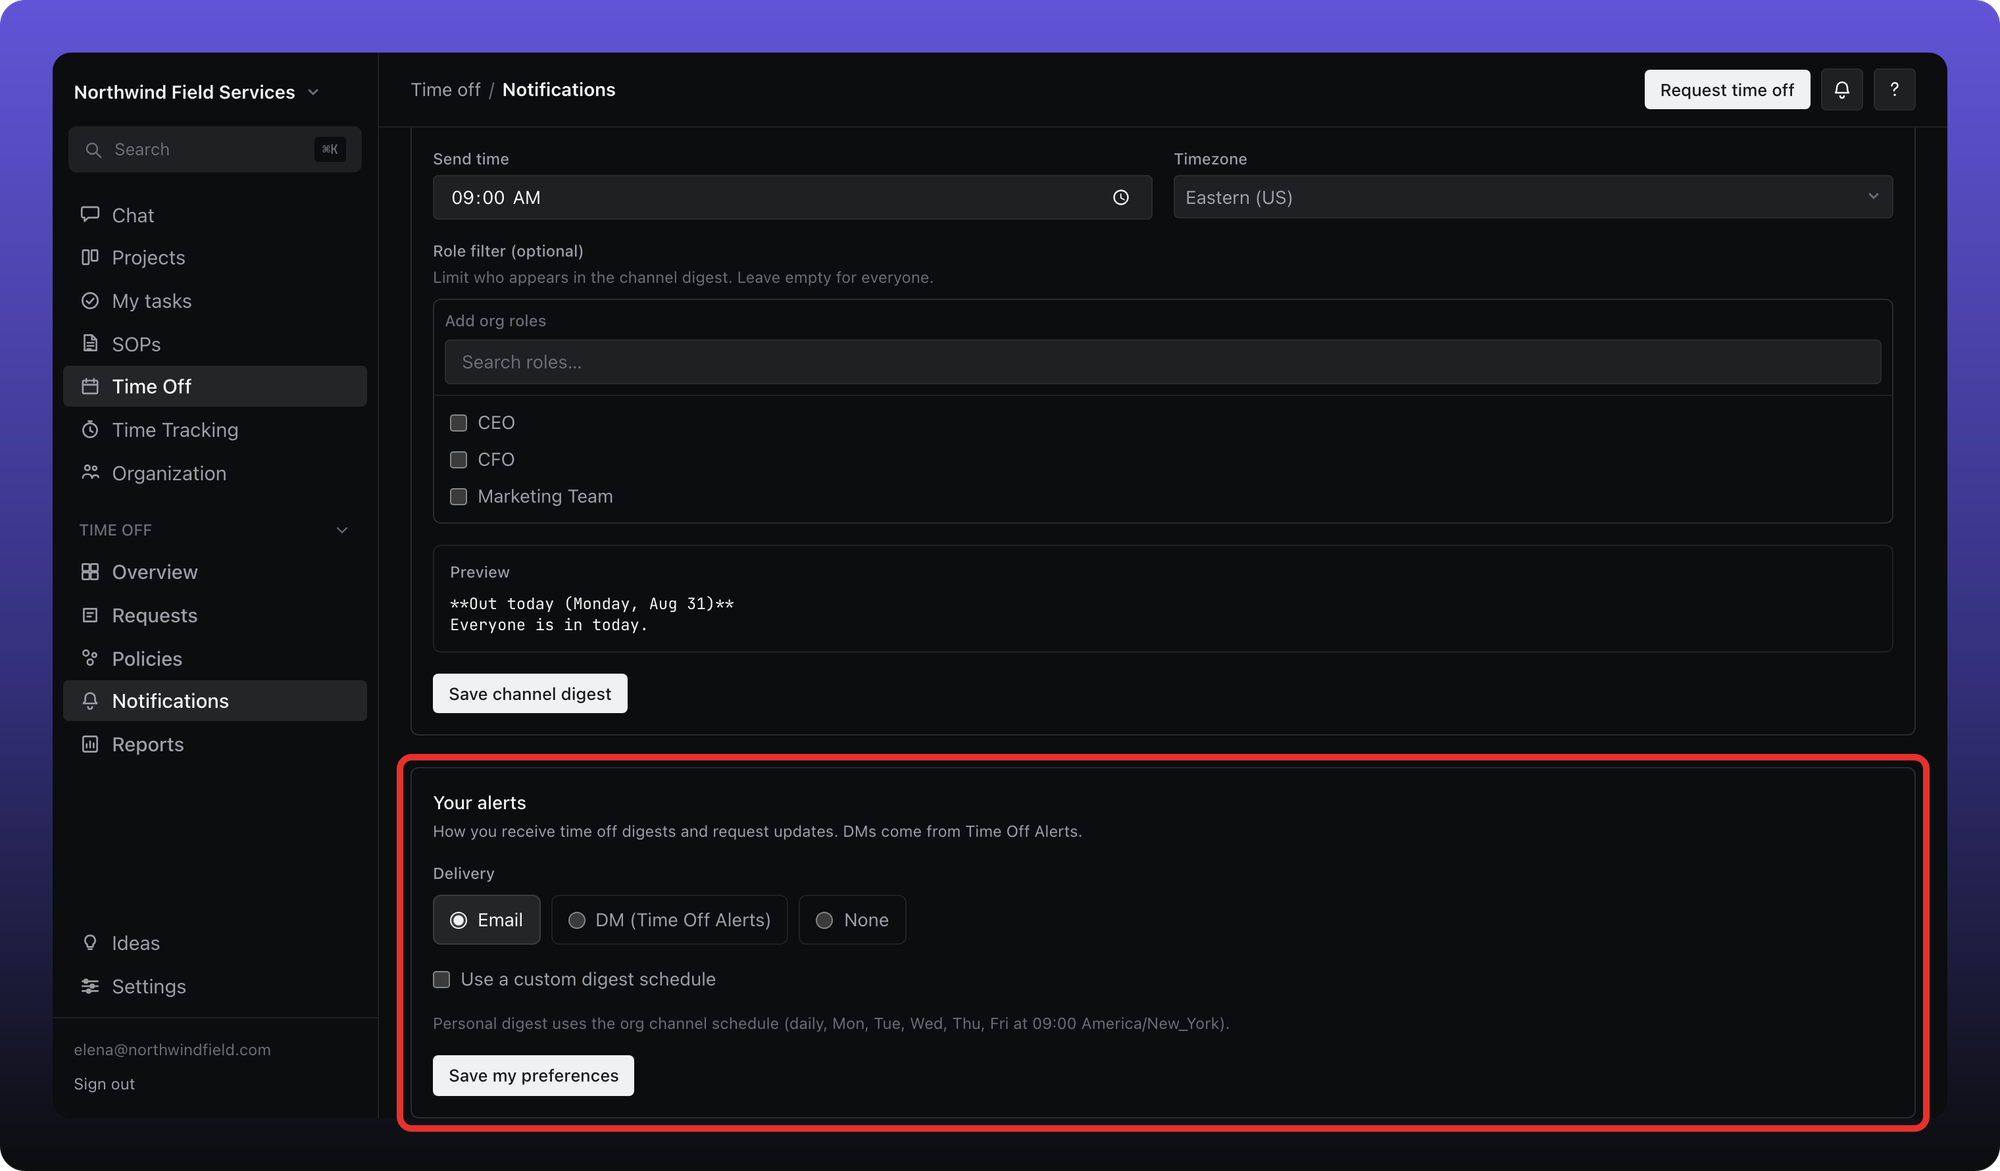
Task: Click the Time Off calendar icon
Action: coord(90,386)
